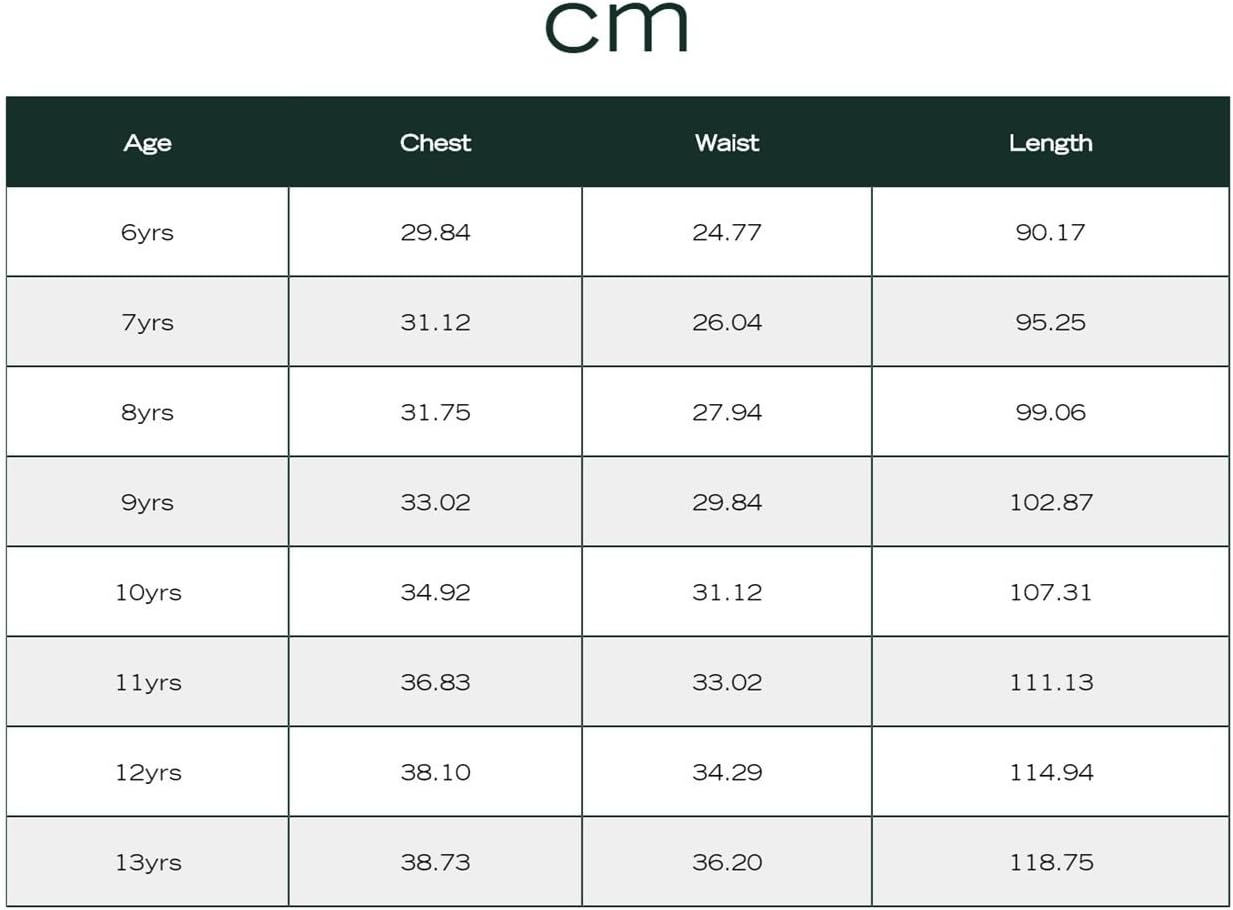The height and width of the screenshot is (910, 1233).
Task: Select the 7yrs age cell
Action: tap(147, 322)
